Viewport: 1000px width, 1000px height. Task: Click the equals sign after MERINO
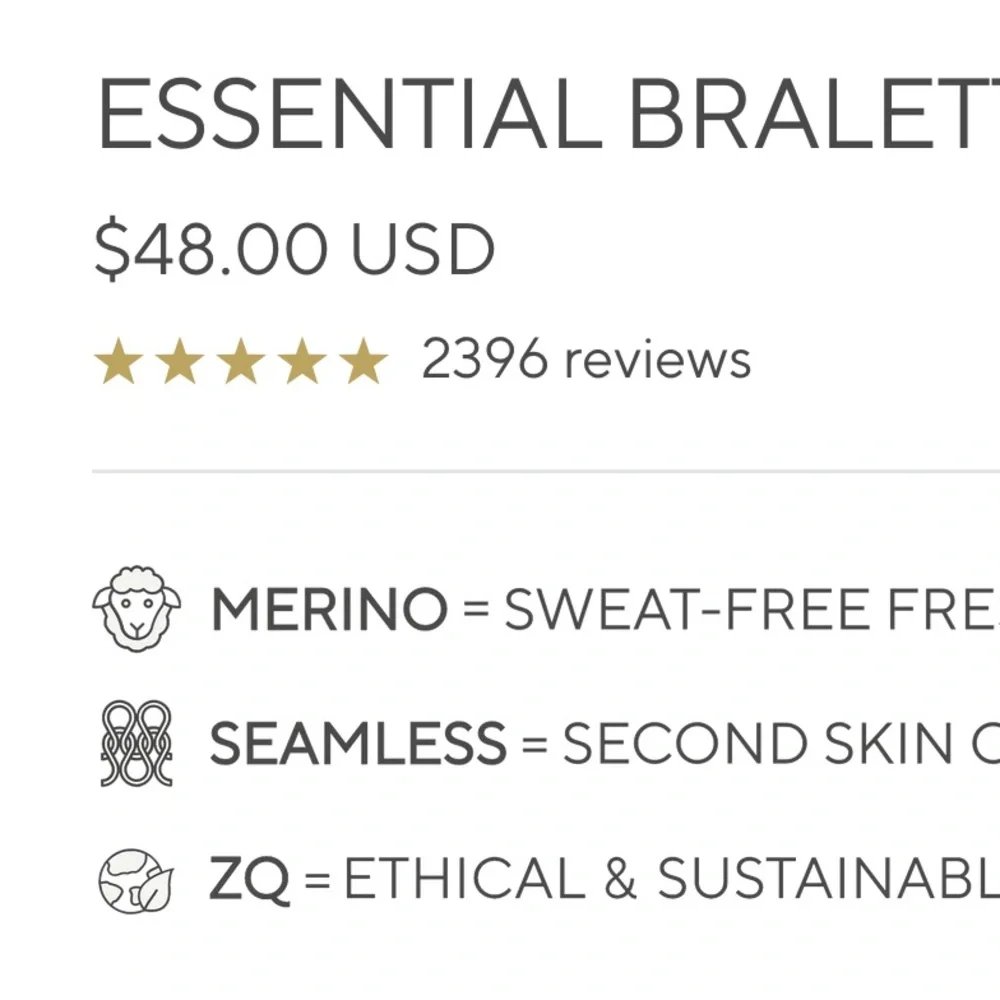click(x=476, y=609)
